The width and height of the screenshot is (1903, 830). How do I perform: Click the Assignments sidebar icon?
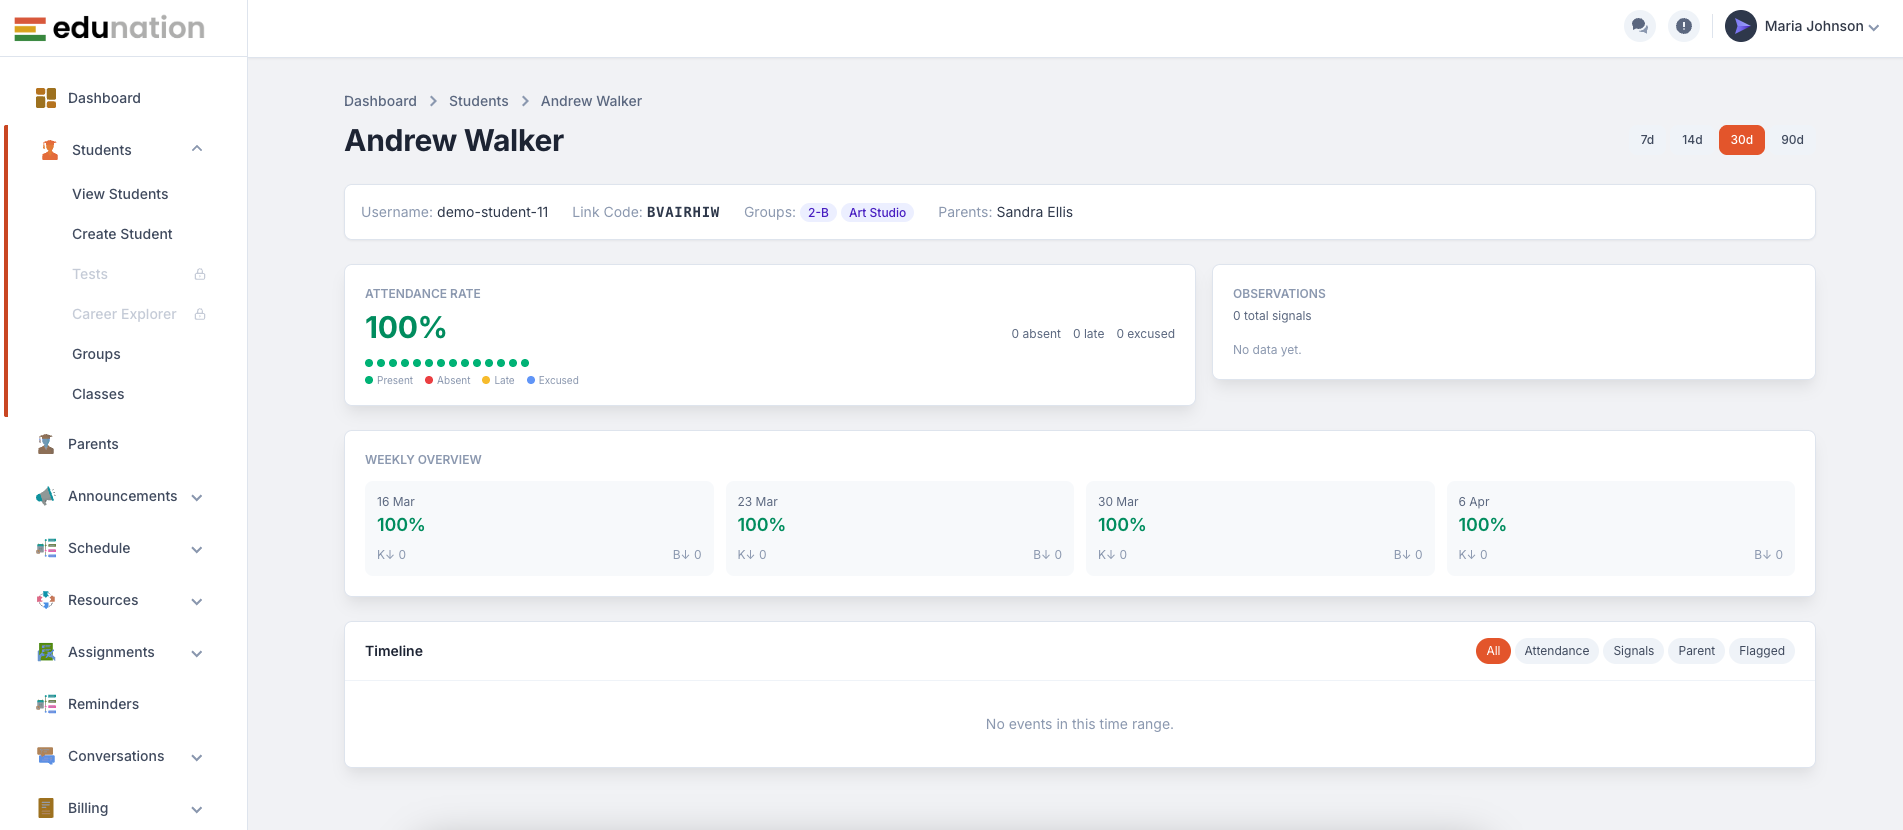[46, 652]
